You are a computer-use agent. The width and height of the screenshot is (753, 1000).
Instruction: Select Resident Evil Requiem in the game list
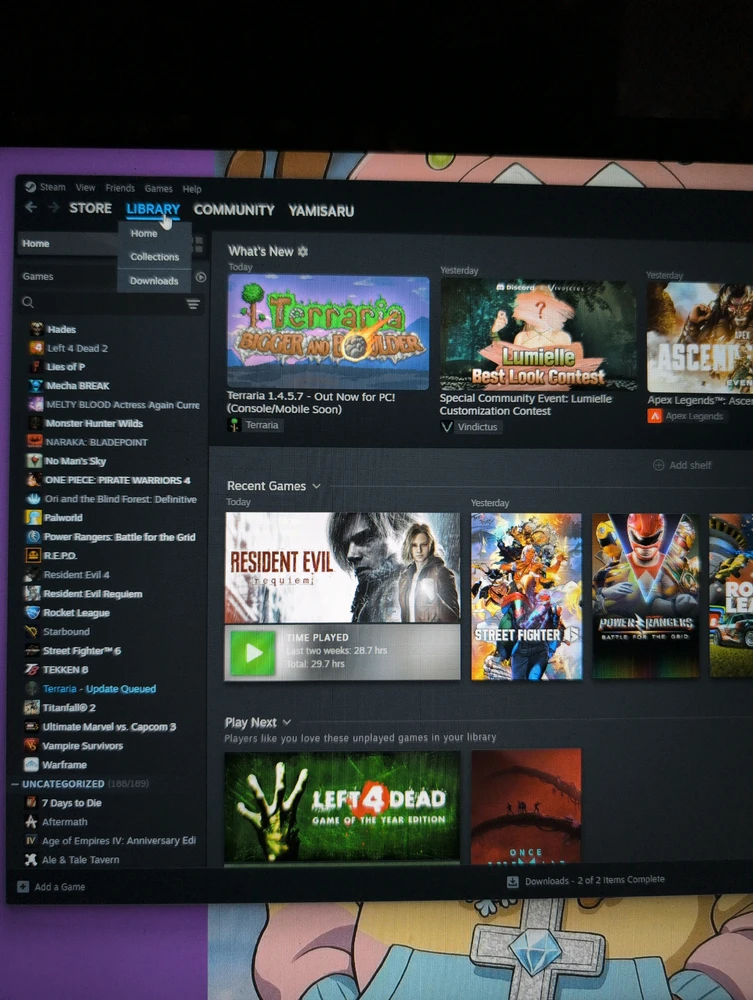[x=92, y=593]
